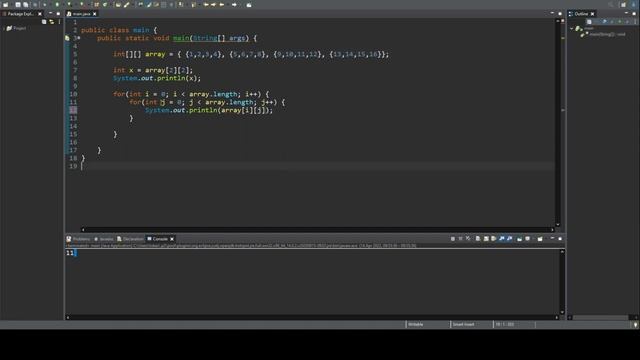
Task: Toggle show console on standard error change
Action: click(x=510, y=239)
